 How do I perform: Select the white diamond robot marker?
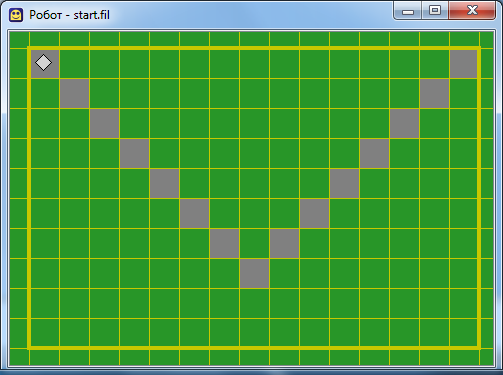coord(43,63)
